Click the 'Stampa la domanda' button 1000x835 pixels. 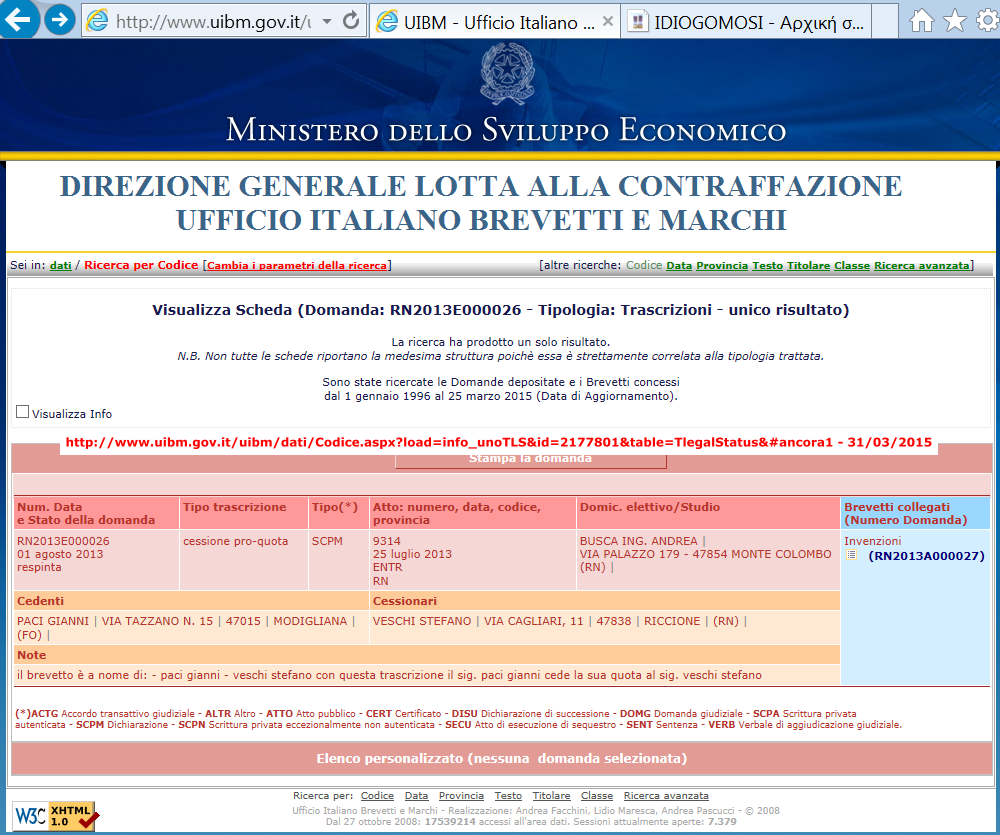[531, 459]
